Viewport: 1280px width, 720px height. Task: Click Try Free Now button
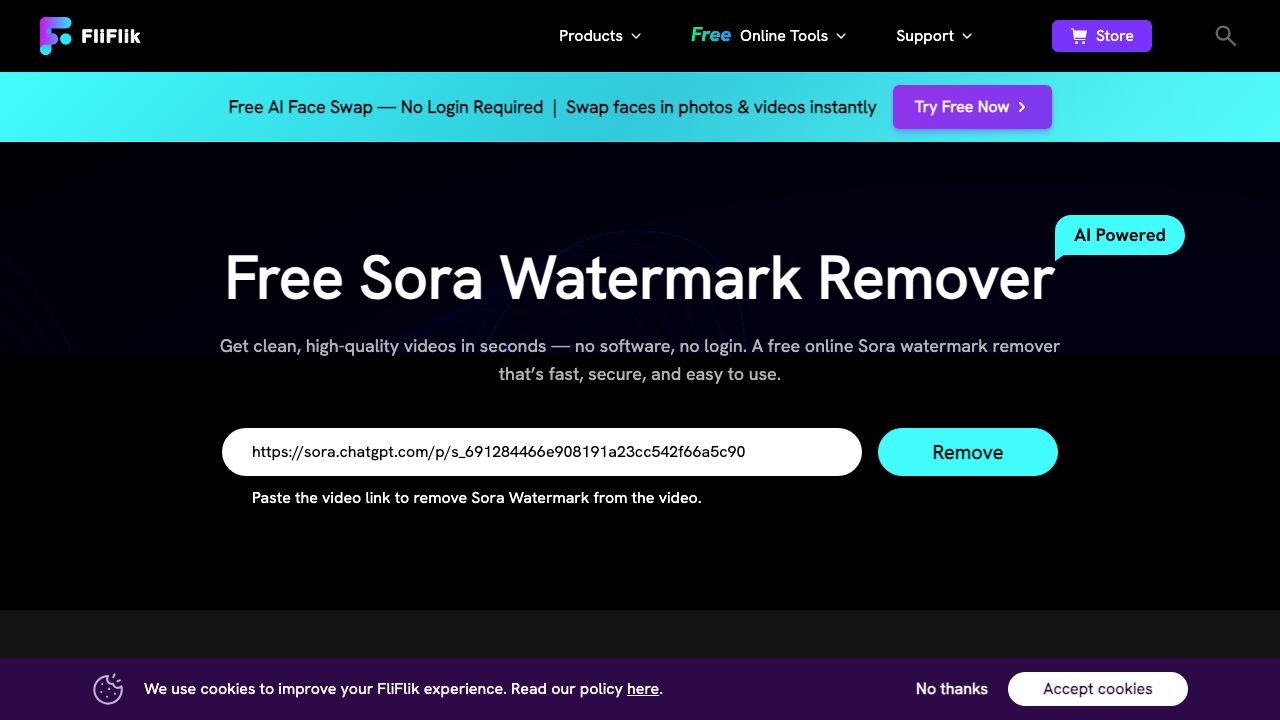(x=972, y=107)
